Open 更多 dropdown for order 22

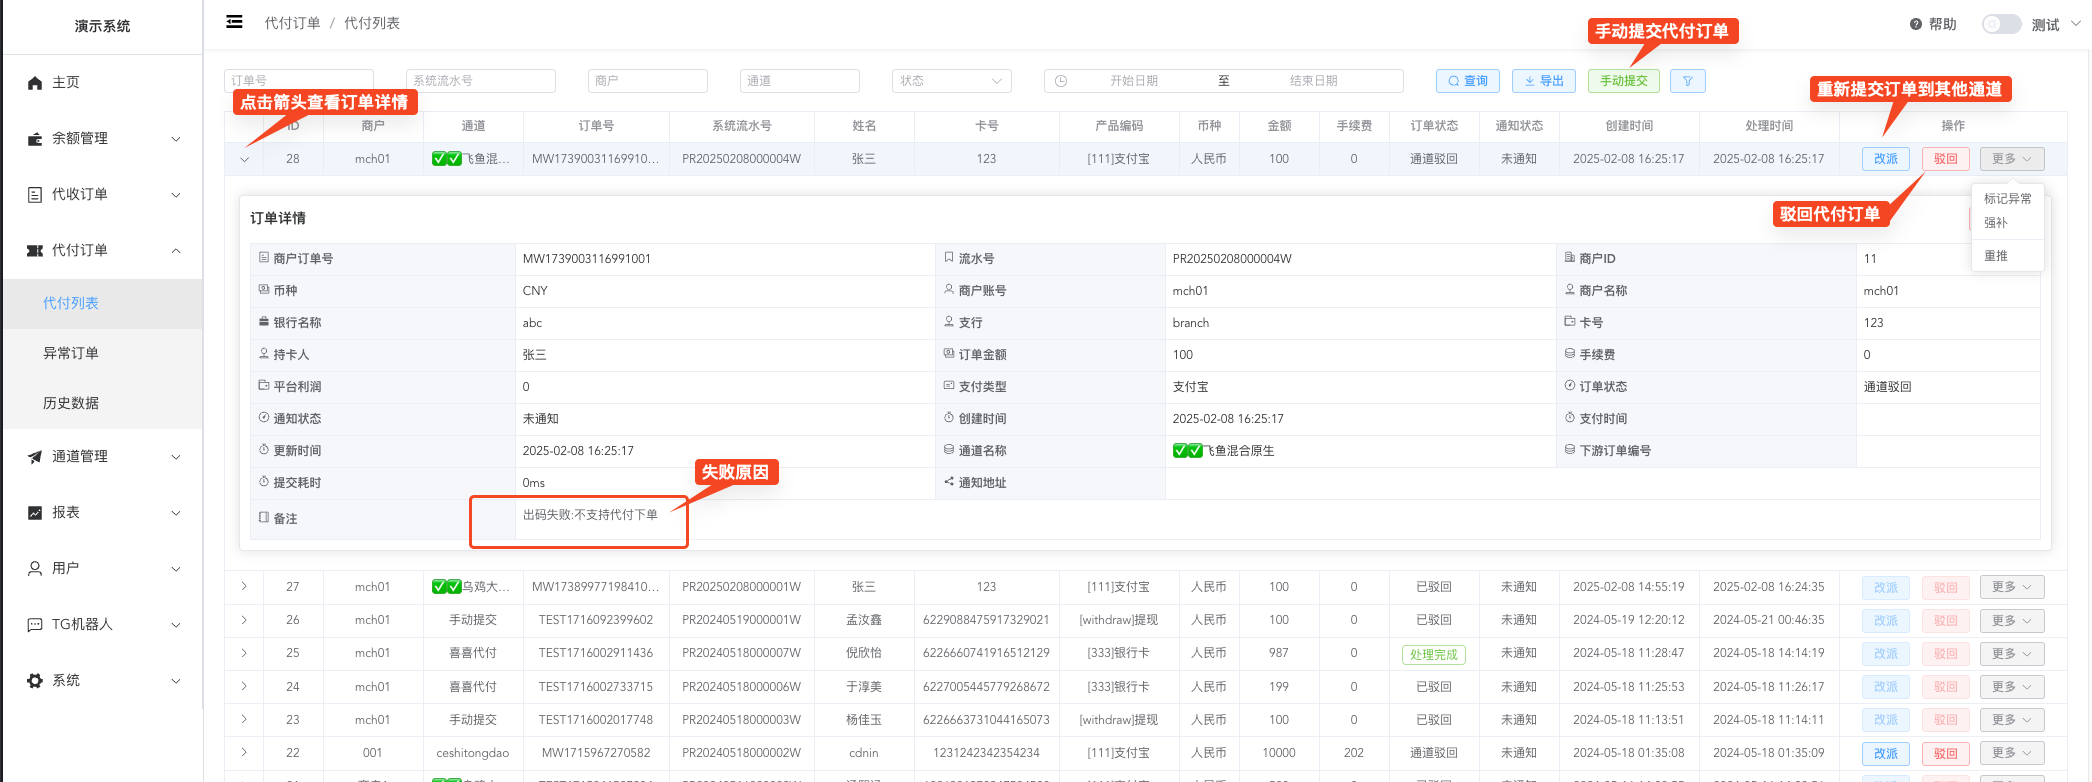pyautogui.click(x=2011, y=753)
